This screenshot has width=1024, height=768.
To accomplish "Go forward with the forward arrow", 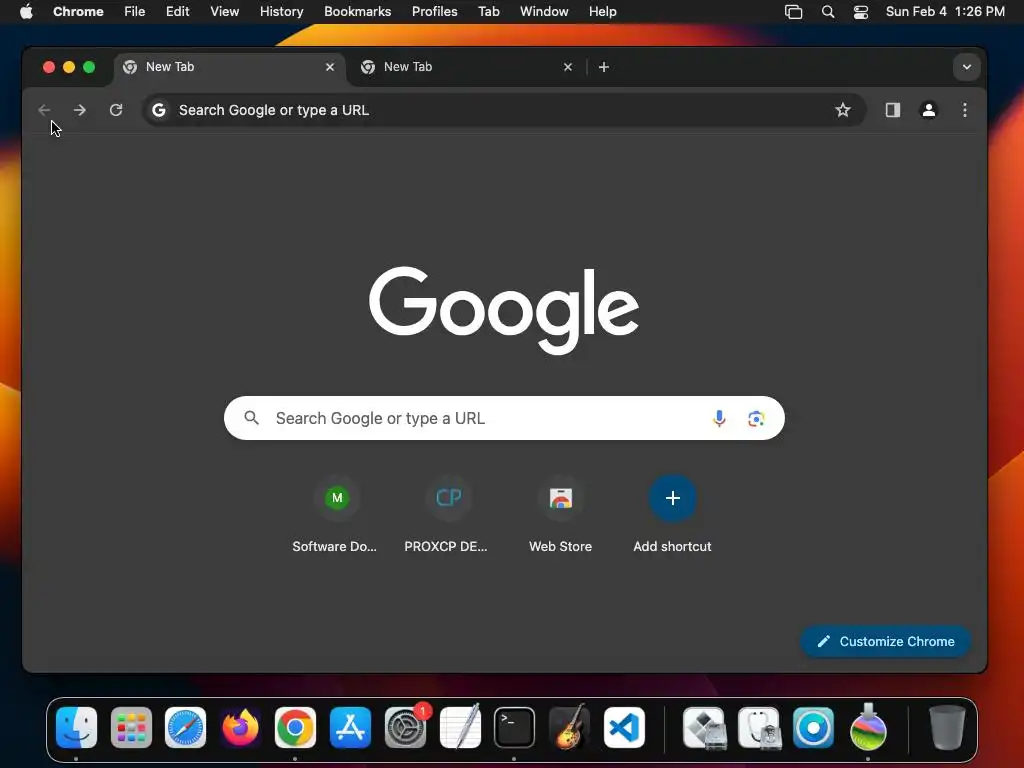I will pos(80,110).
